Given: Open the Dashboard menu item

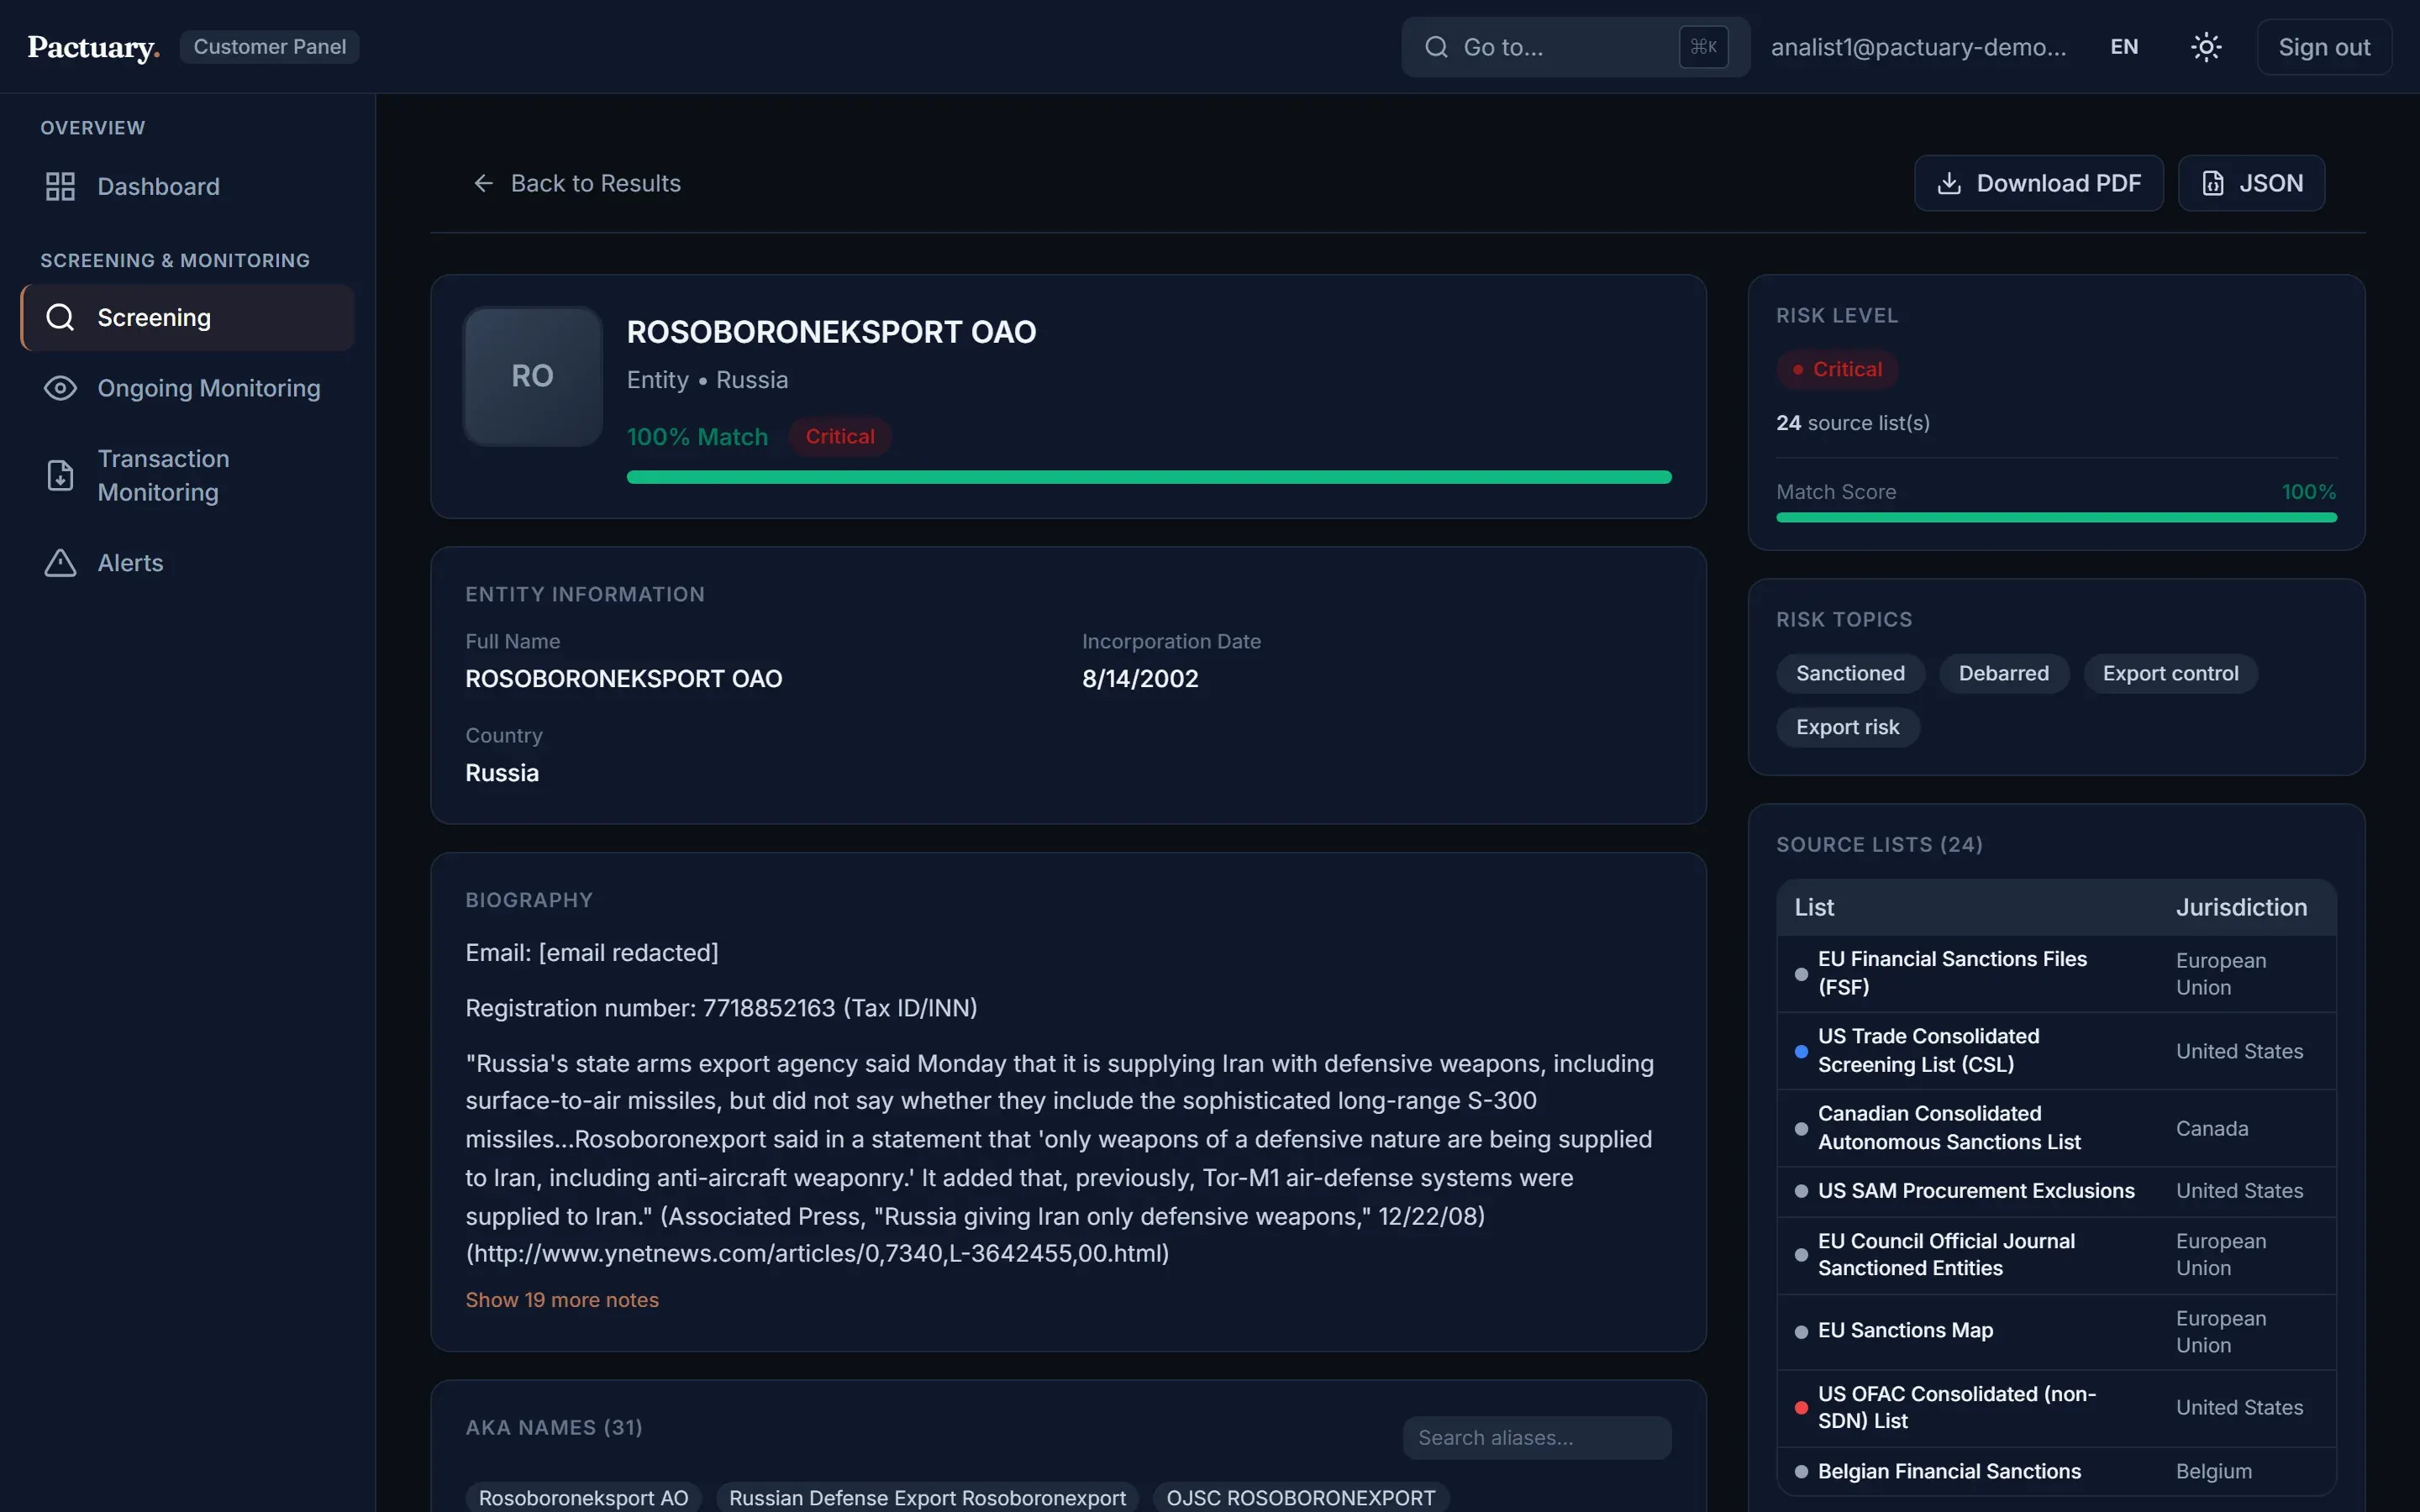Looking at the screenshot, I should (x=187, y=186).
